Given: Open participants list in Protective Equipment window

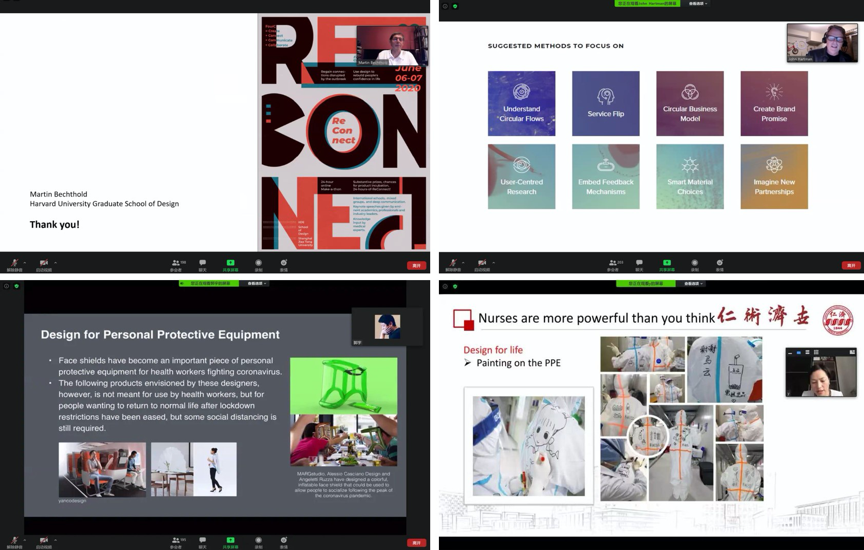Looking at the screenshot, I should click(177, 542).
